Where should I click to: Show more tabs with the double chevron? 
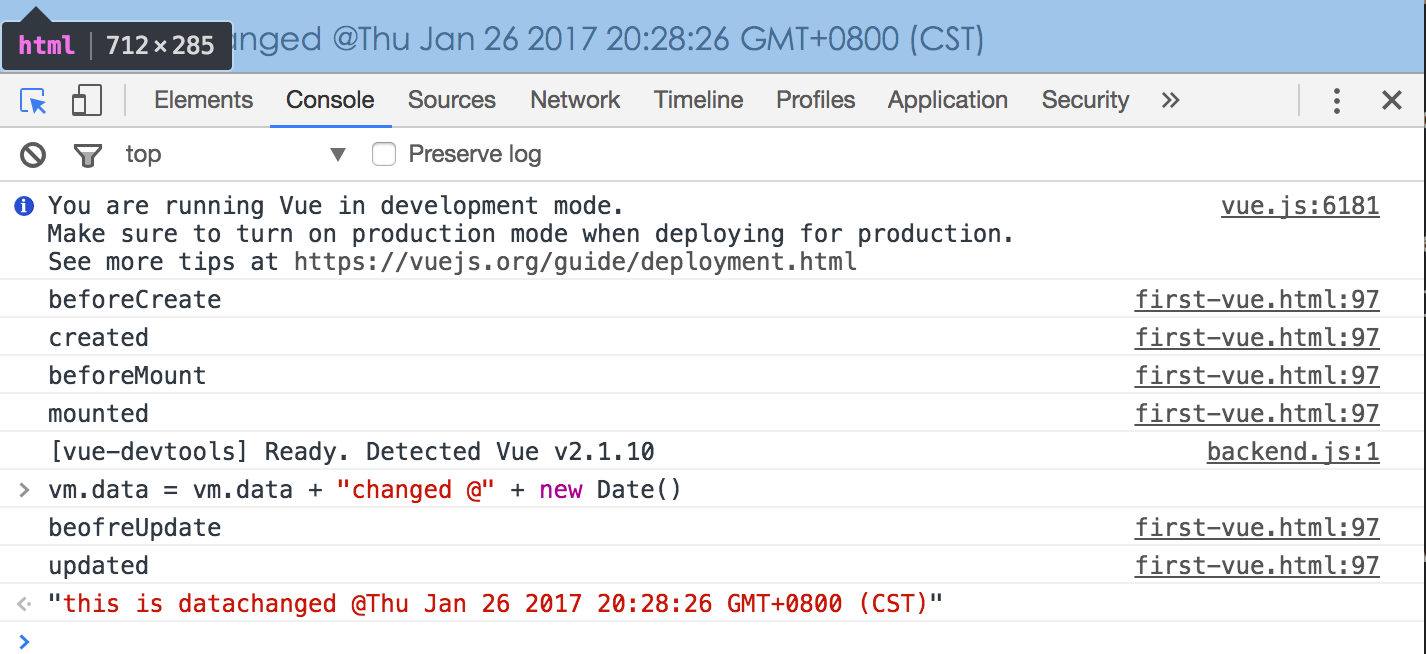point(1170,101)
